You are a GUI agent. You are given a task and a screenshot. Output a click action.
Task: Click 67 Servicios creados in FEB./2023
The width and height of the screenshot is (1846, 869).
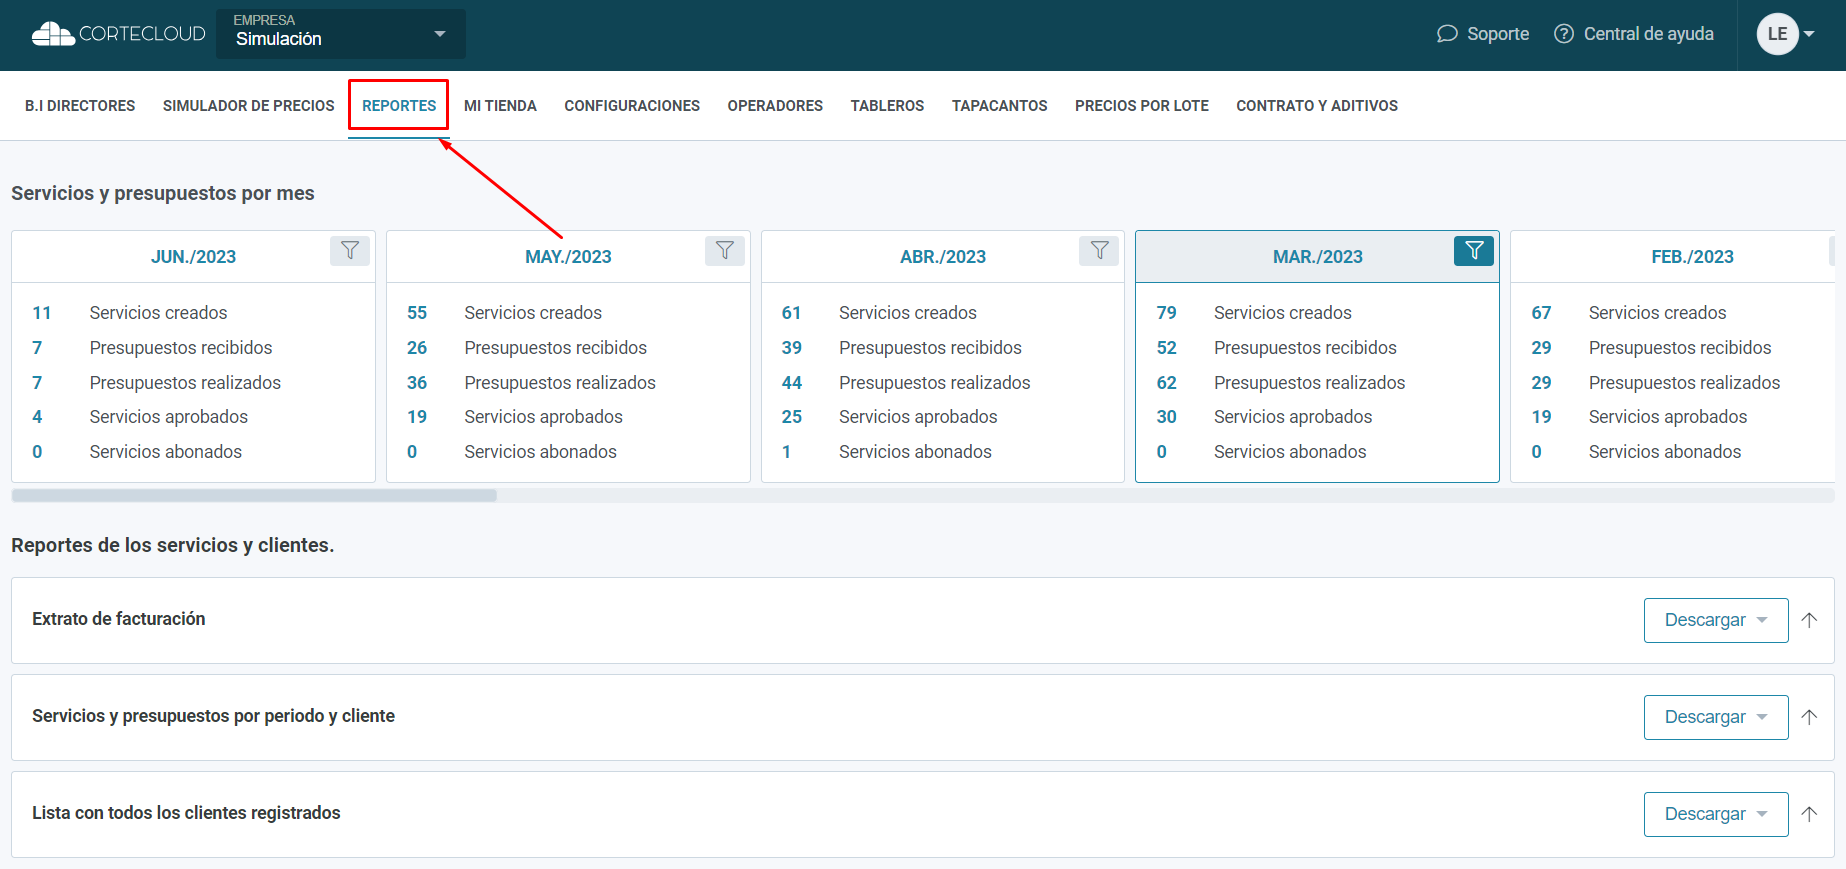tap(1629, 313)
